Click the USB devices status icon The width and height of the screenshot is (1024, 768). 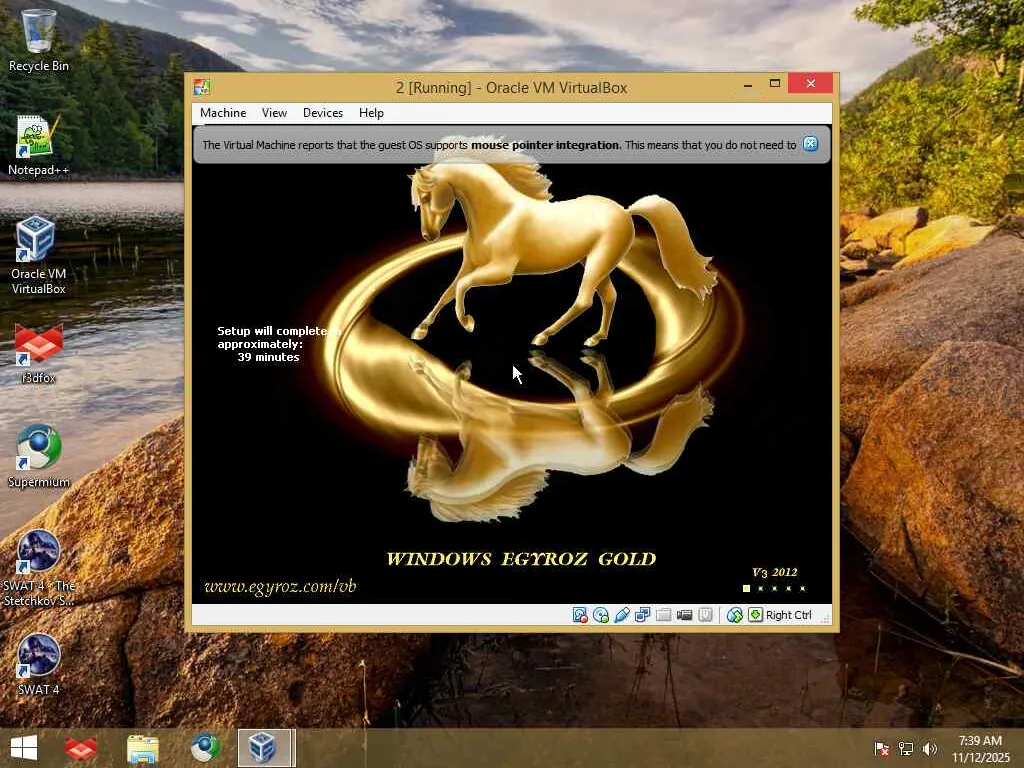(x=622, y=615)
